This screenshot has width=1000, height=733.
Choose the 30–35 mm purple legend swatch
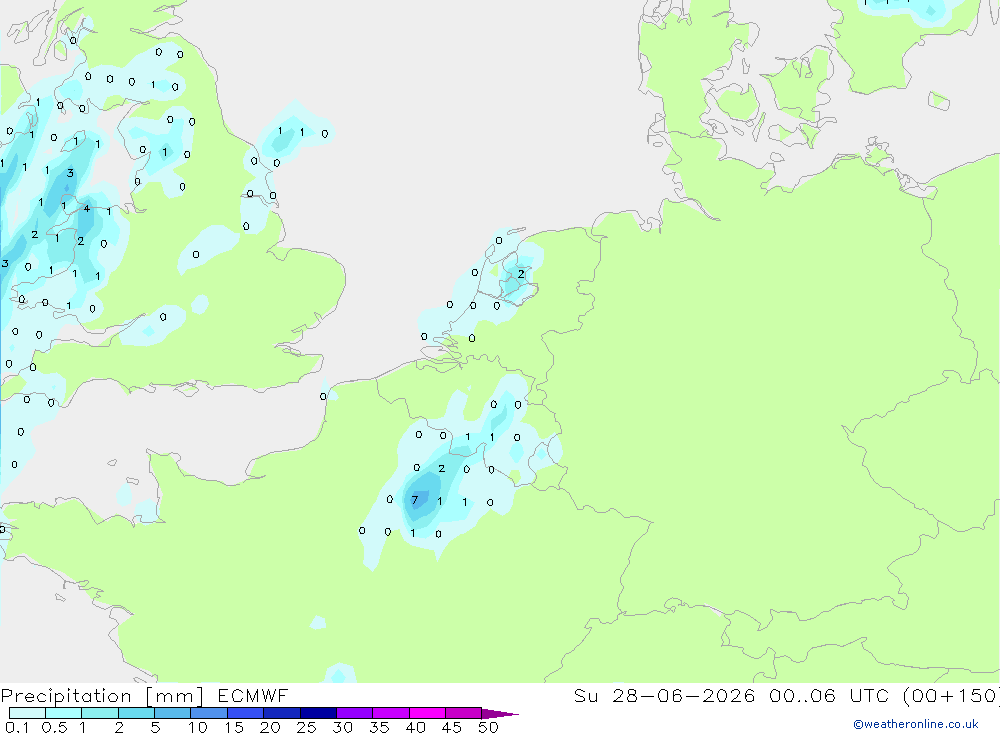354,713
